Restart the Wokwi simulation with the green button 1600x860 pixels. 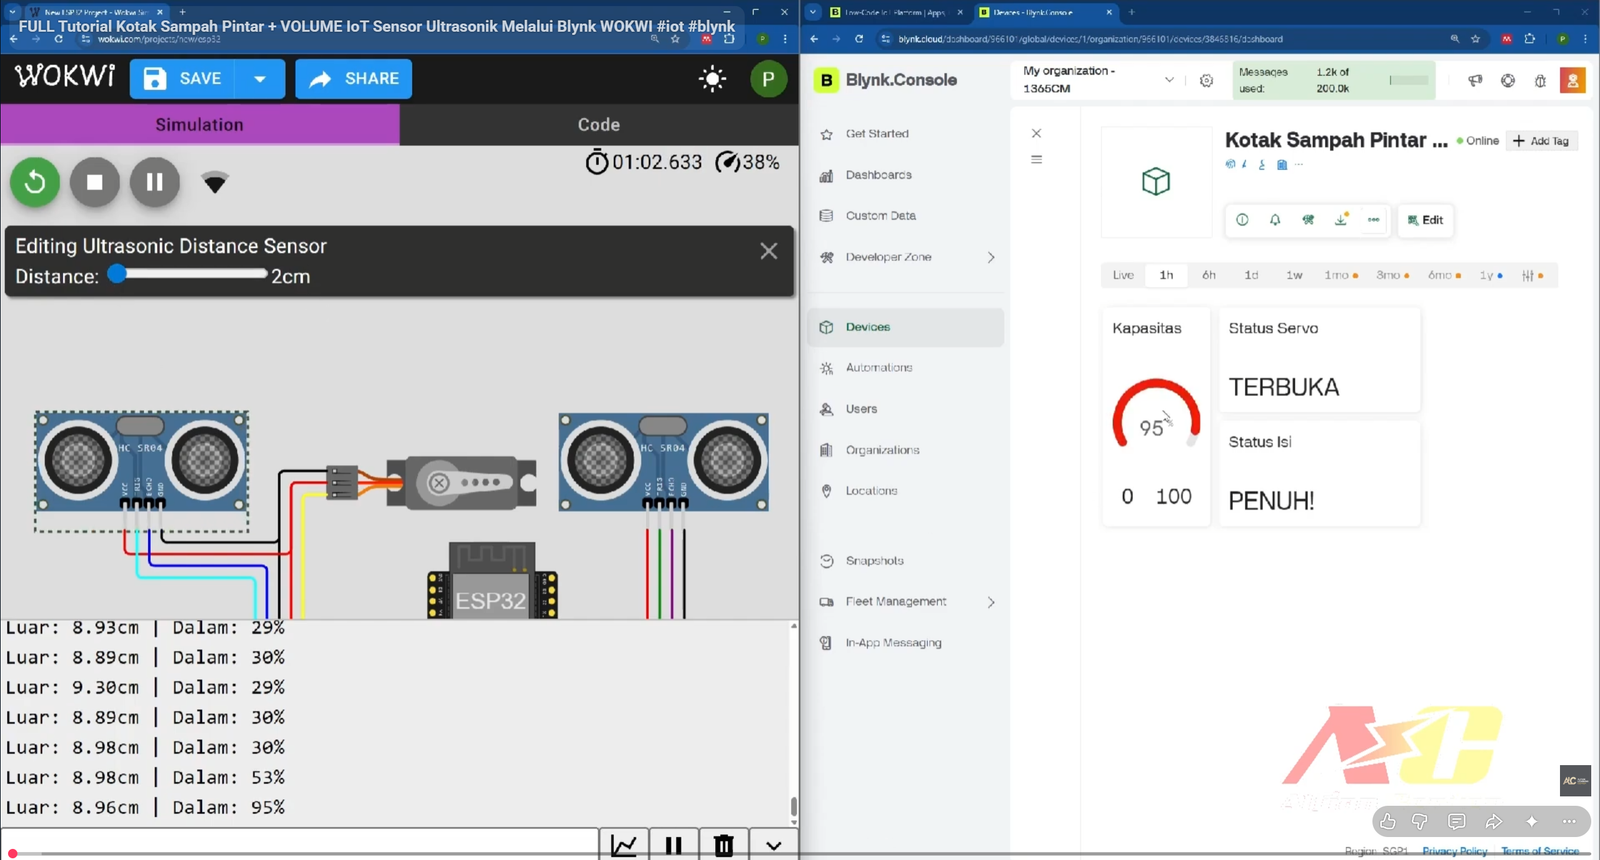(x=35, y=182)
